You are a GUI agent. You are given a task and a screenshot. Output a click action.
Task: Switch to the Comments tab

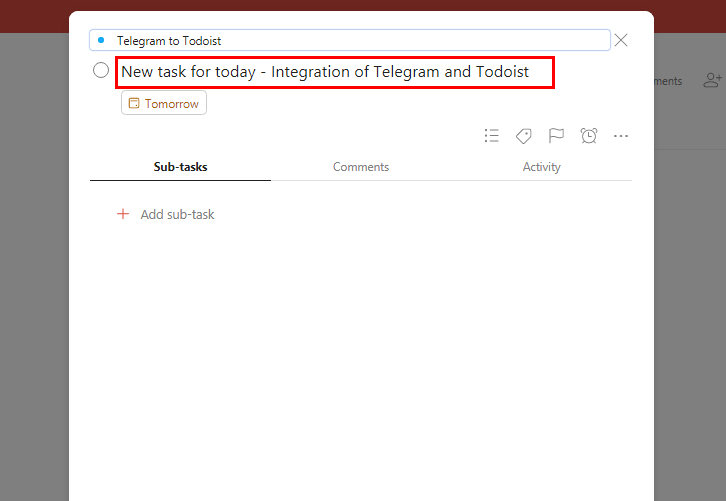click(x=361, y=167)
